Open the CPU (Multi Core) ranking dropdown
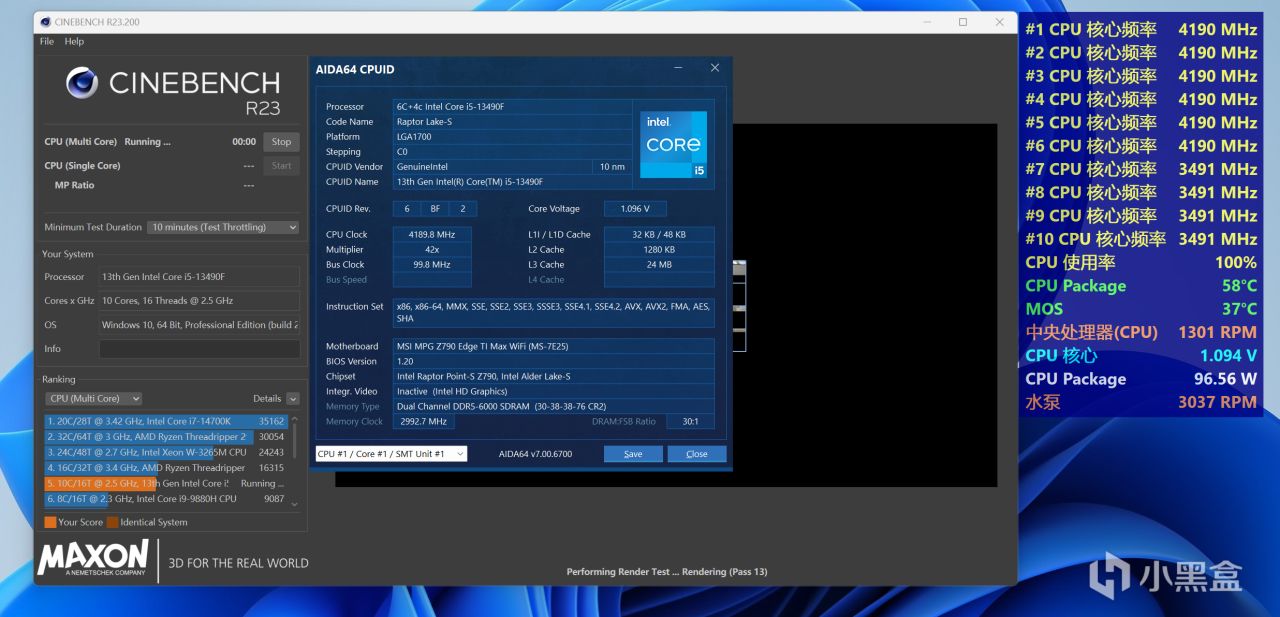This screenshot has width=1280, height=617. [93, 398]
